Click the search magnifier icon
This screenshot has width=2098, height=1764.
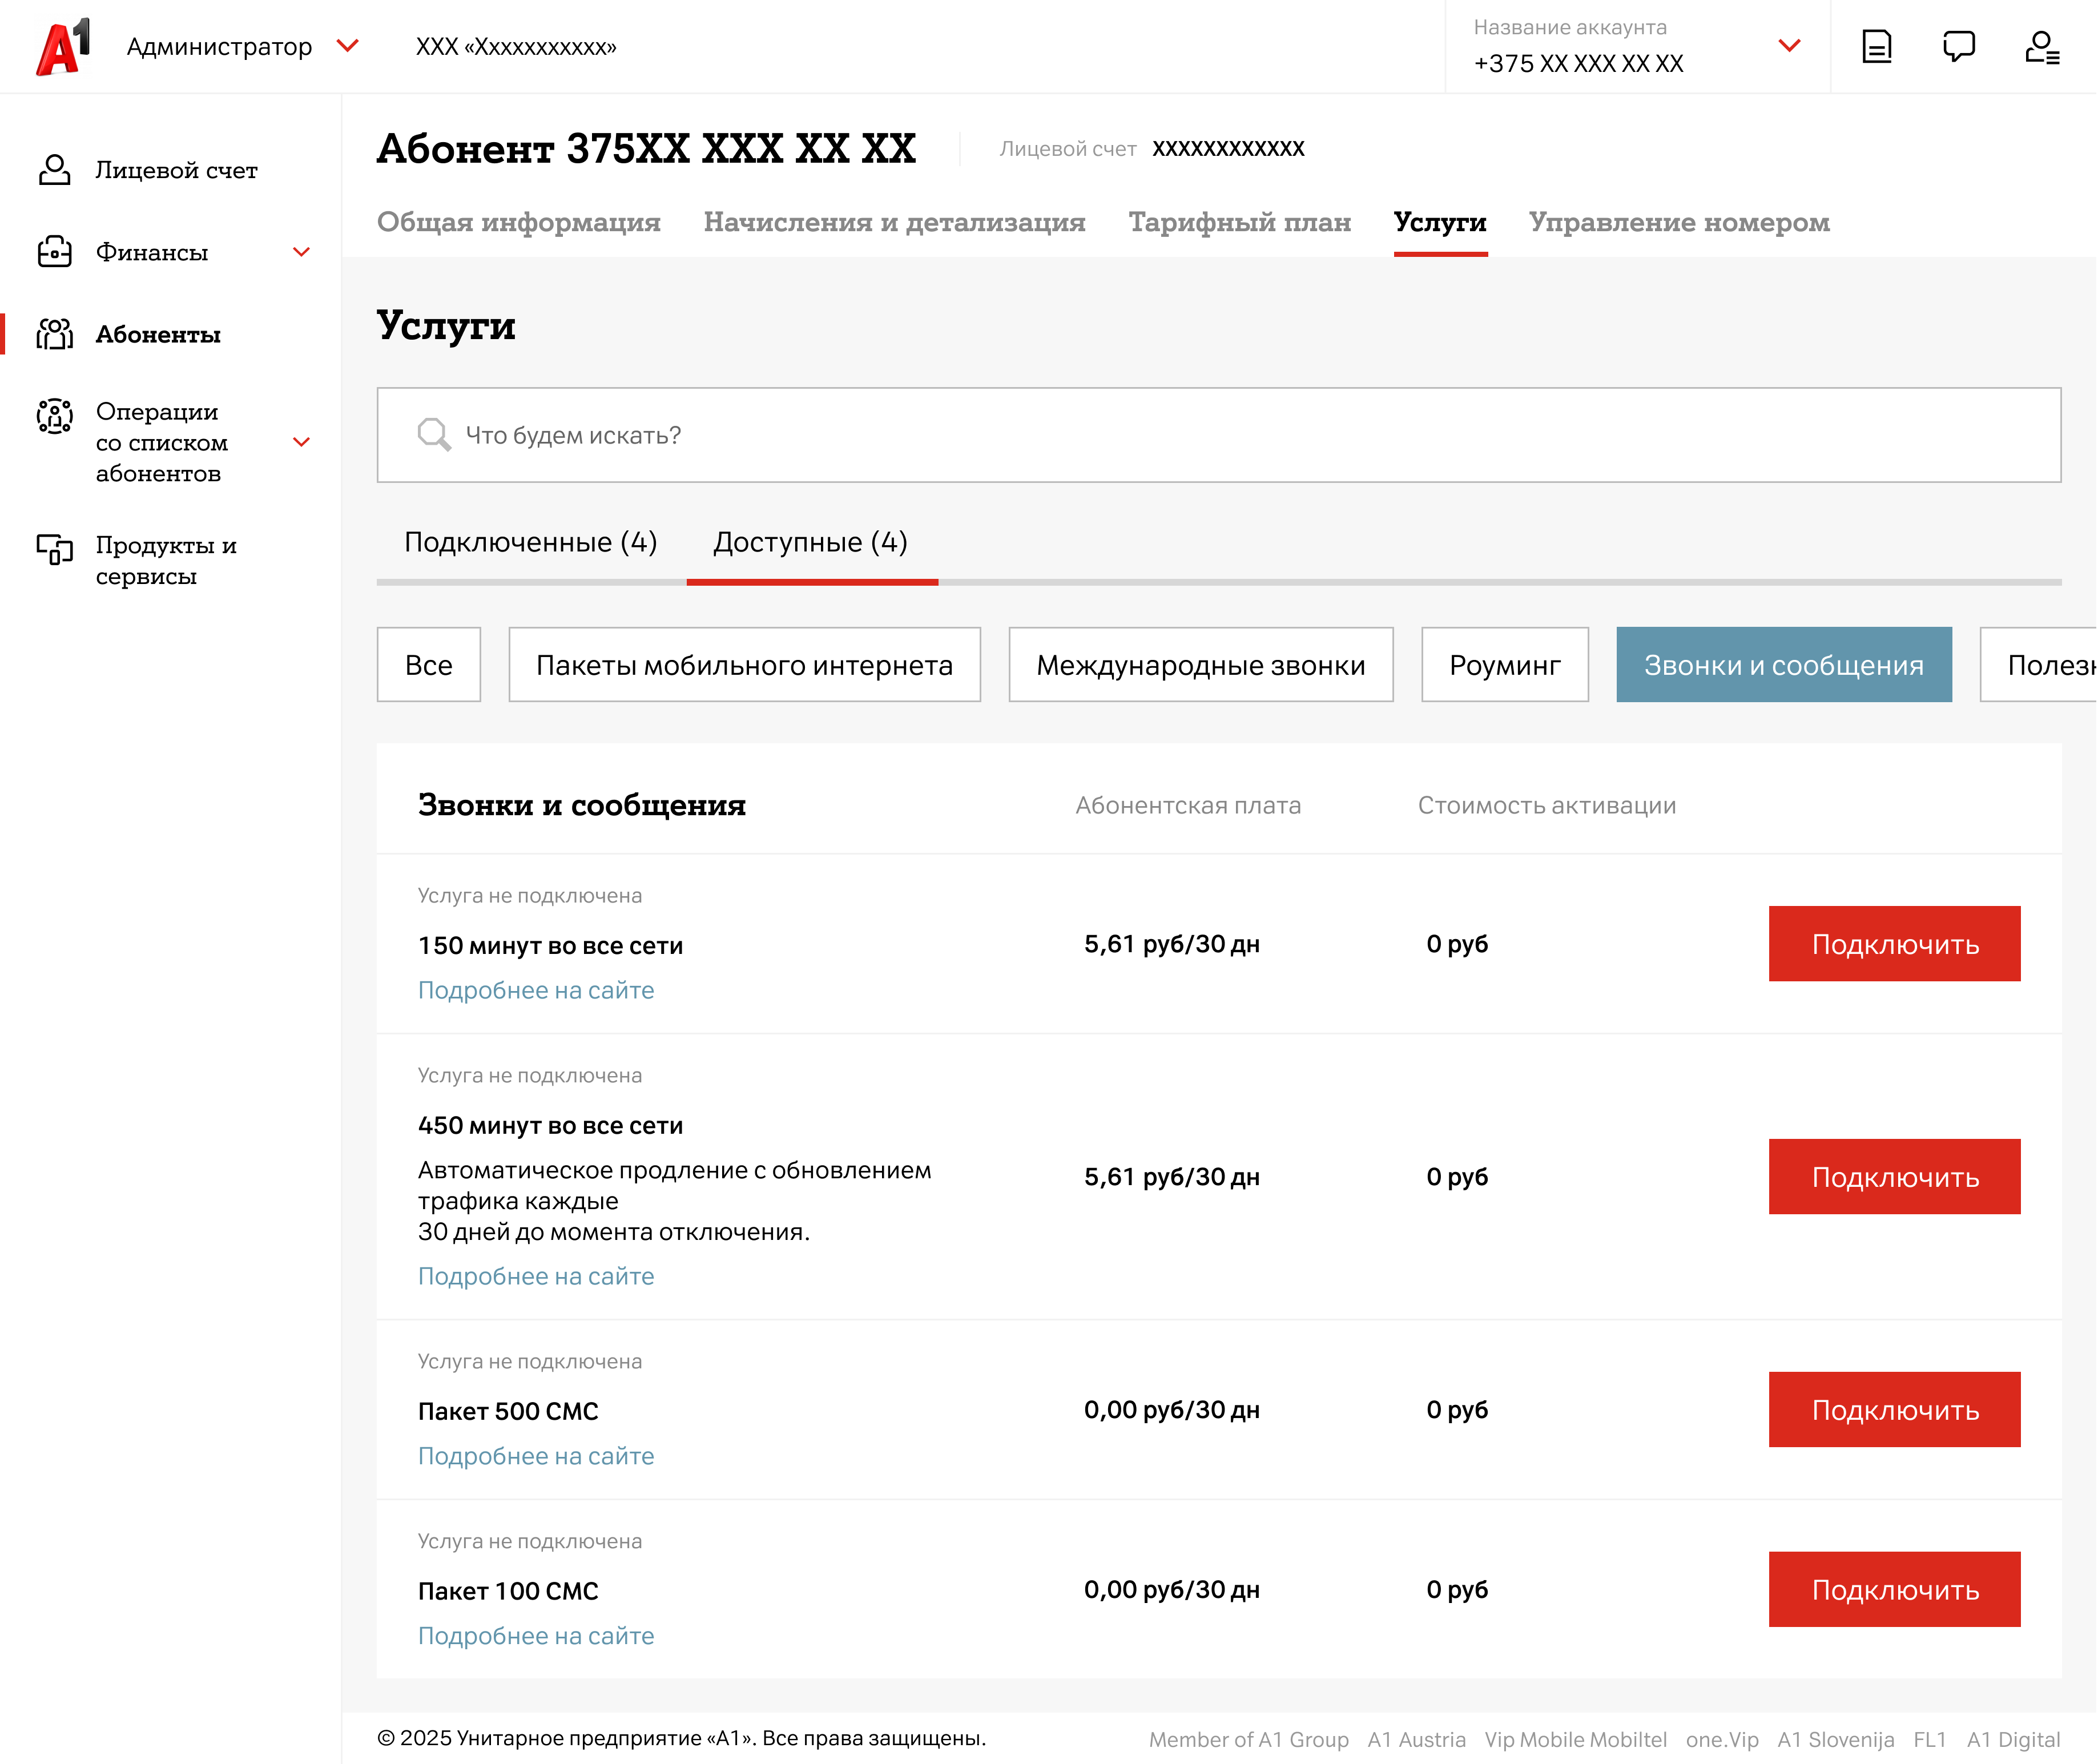point(433,435)
